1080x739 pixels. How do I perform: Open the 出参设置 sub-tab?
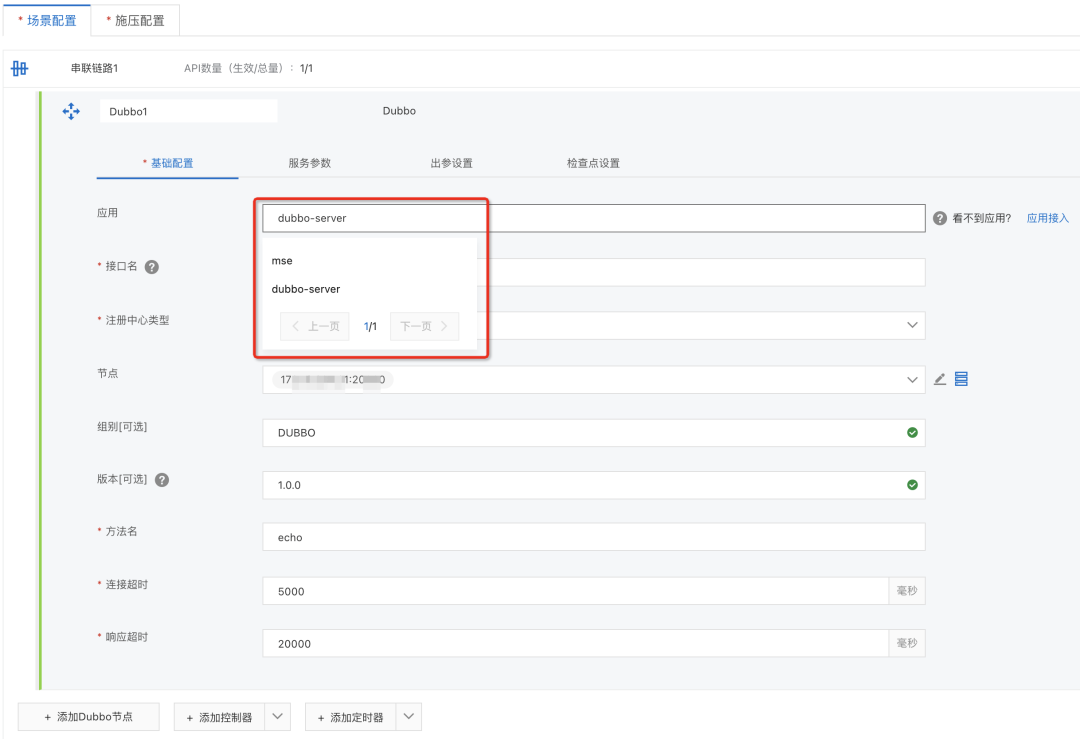point(451,163)
